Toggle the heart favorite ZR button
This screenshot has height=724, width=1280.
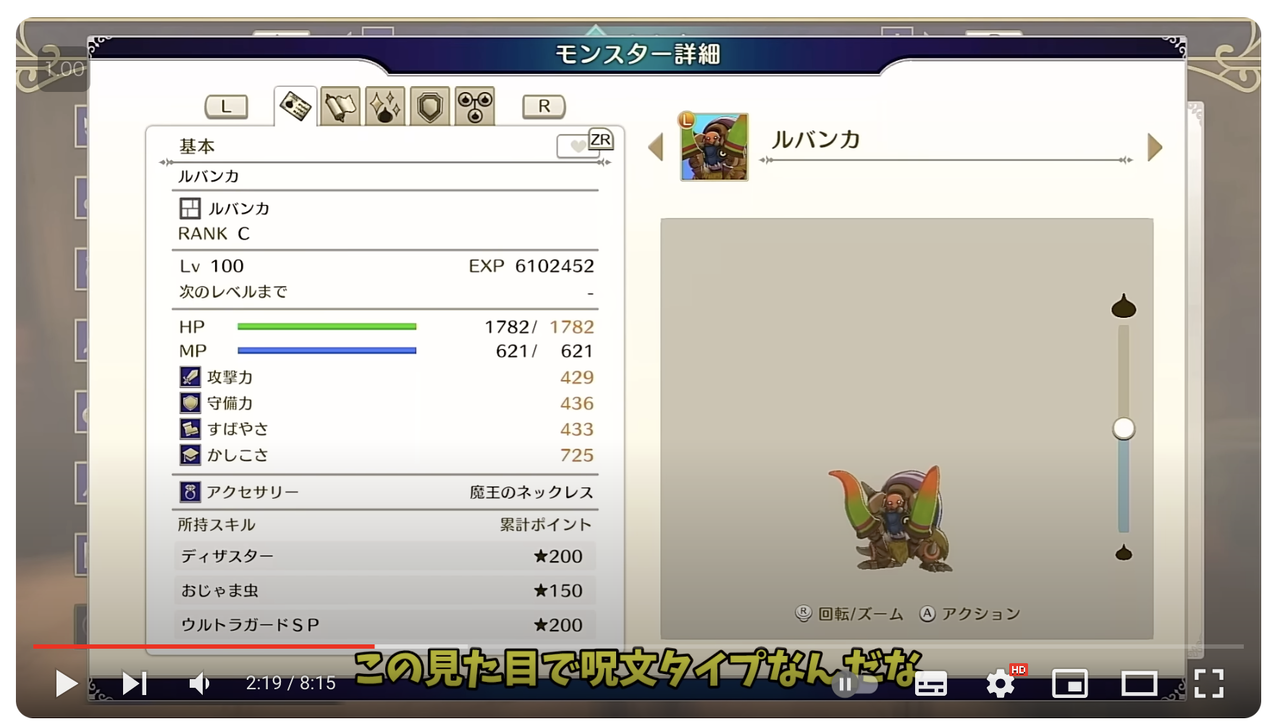pos(585,144)
